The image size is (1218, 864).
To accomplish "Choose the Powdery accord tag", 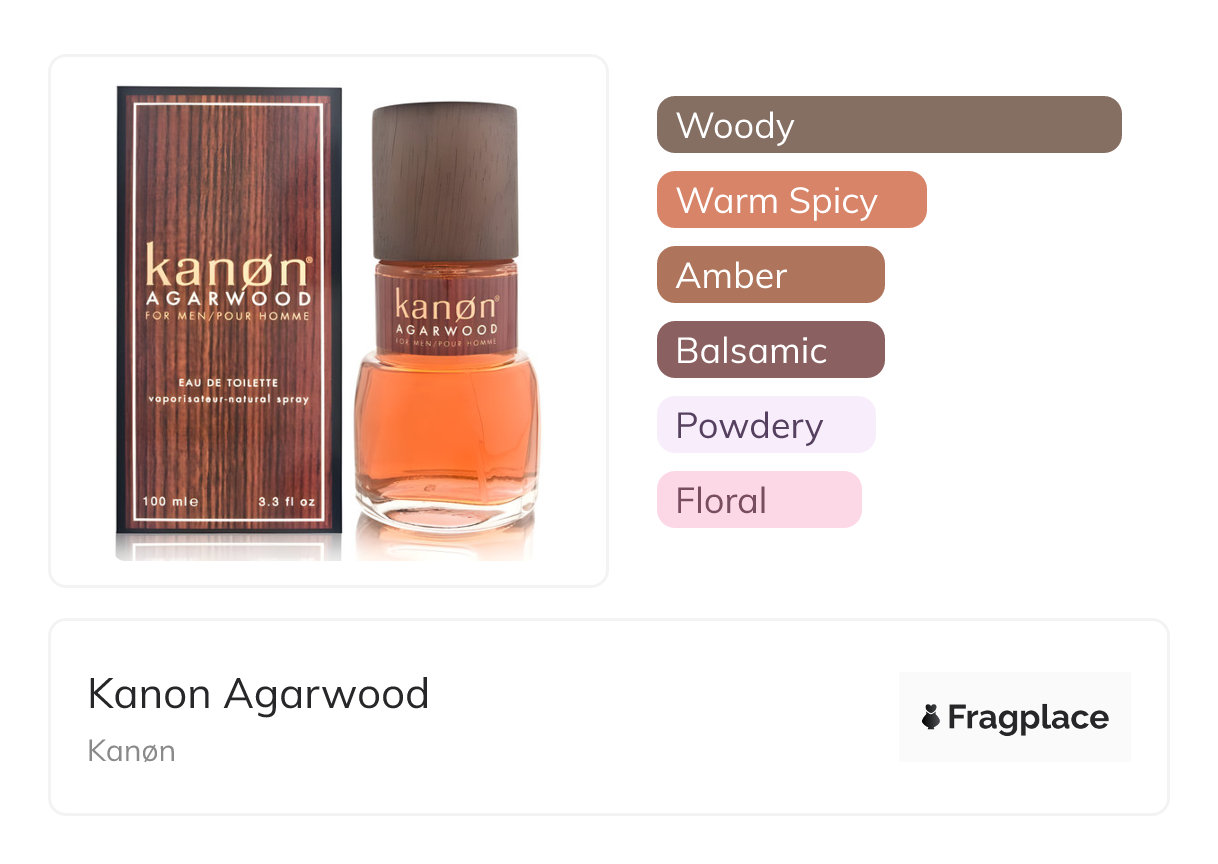I will pos(766,425).
